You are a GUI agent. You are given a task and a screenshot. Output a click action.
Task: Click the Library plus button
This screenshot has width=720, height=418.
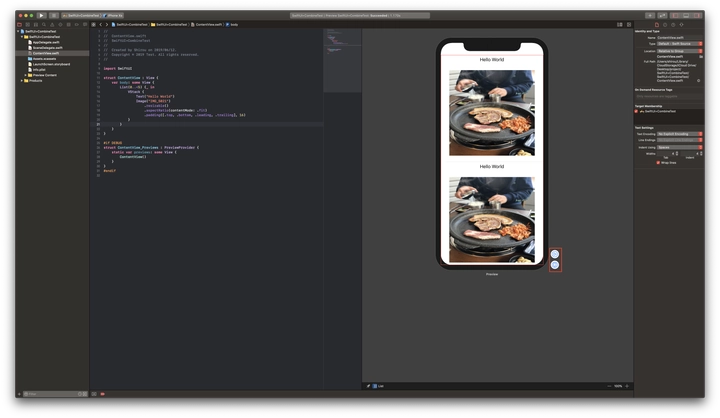(650, 15)
